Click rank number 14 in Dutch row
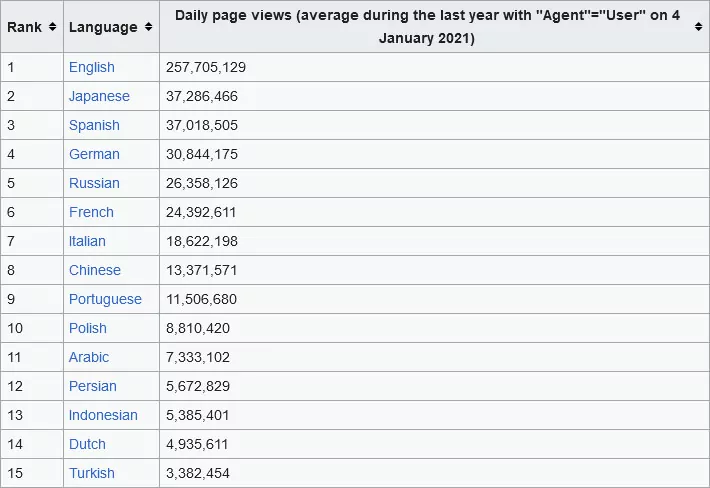This screenshot has height=488, width=710. click(x=15, y=444)
